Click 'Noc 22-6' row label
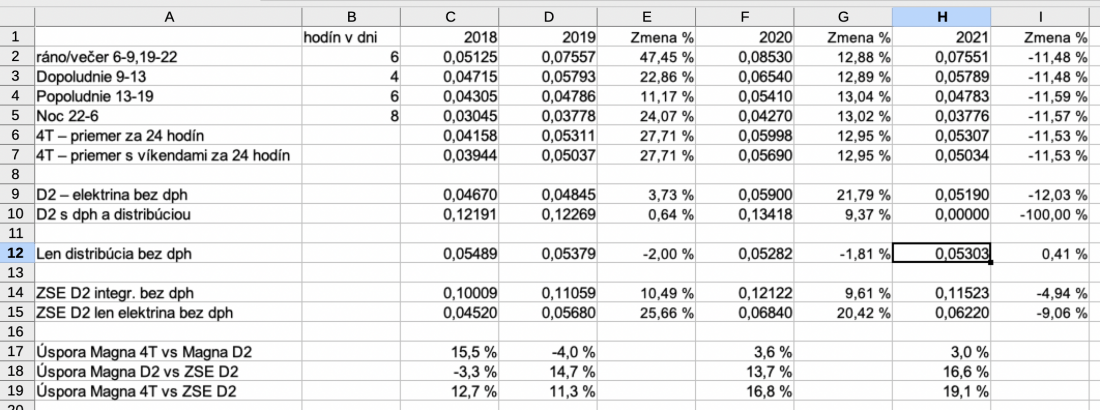Screen dimensions: 1100x410 (168, 115)
